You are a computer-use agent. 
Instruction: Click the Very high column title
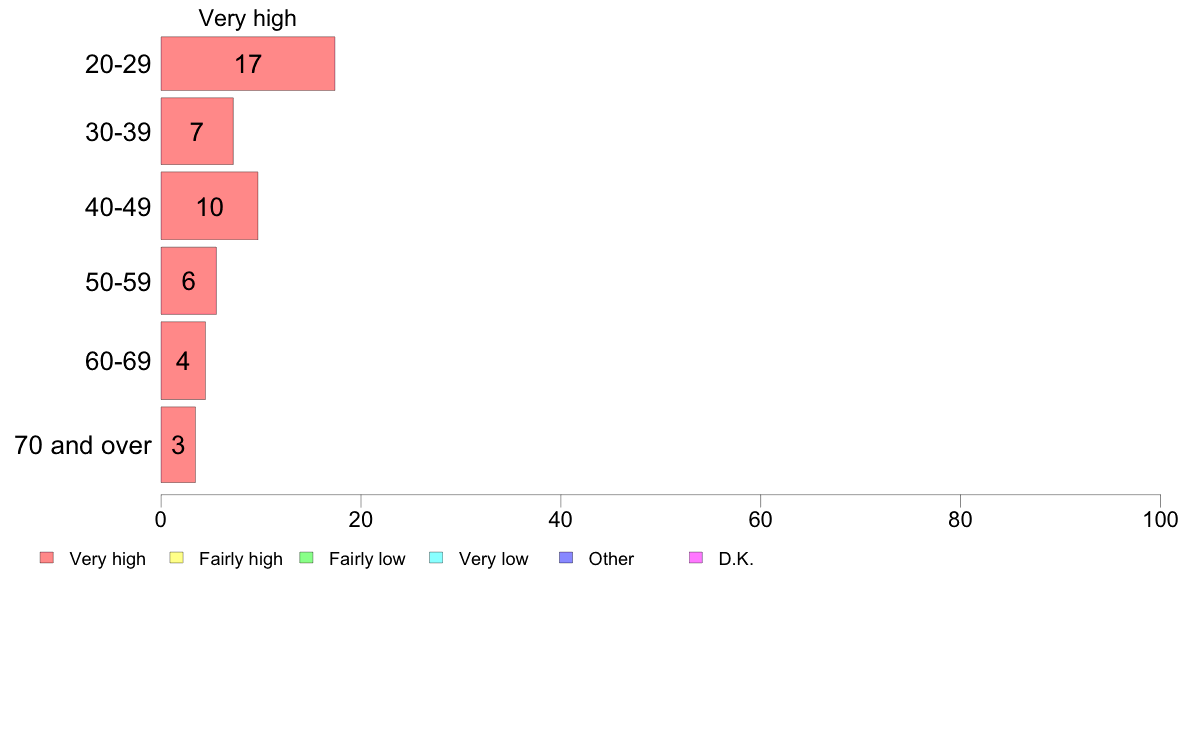click(x=248, y=18)
